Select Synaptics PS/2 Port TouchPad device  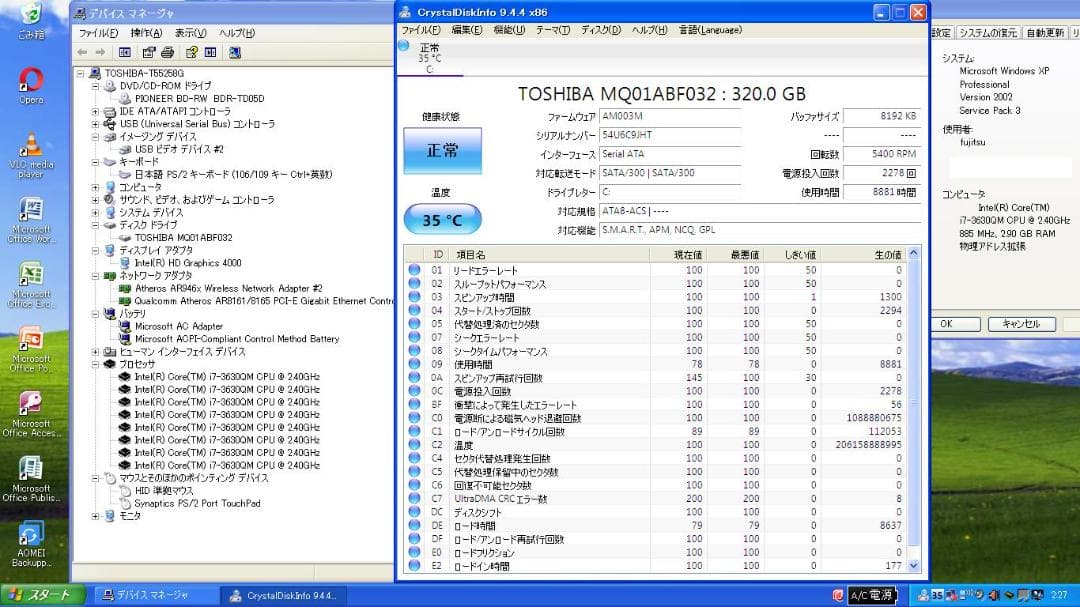tap(197, 504)
